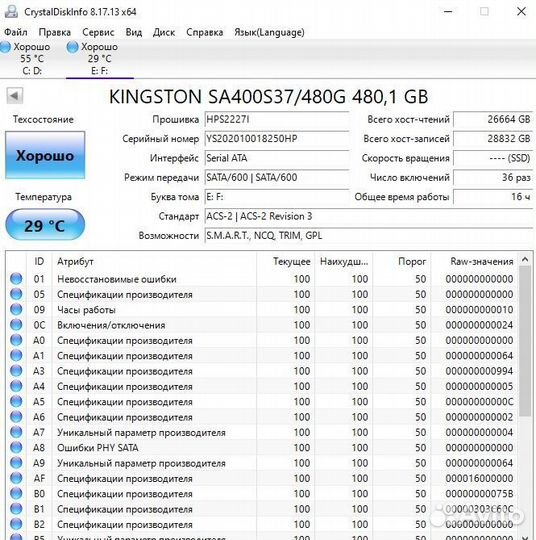The image size is (536, 540).
Task: Click power-on count value 36 раз
Action: pyautogui.click(x=493, y=177)
